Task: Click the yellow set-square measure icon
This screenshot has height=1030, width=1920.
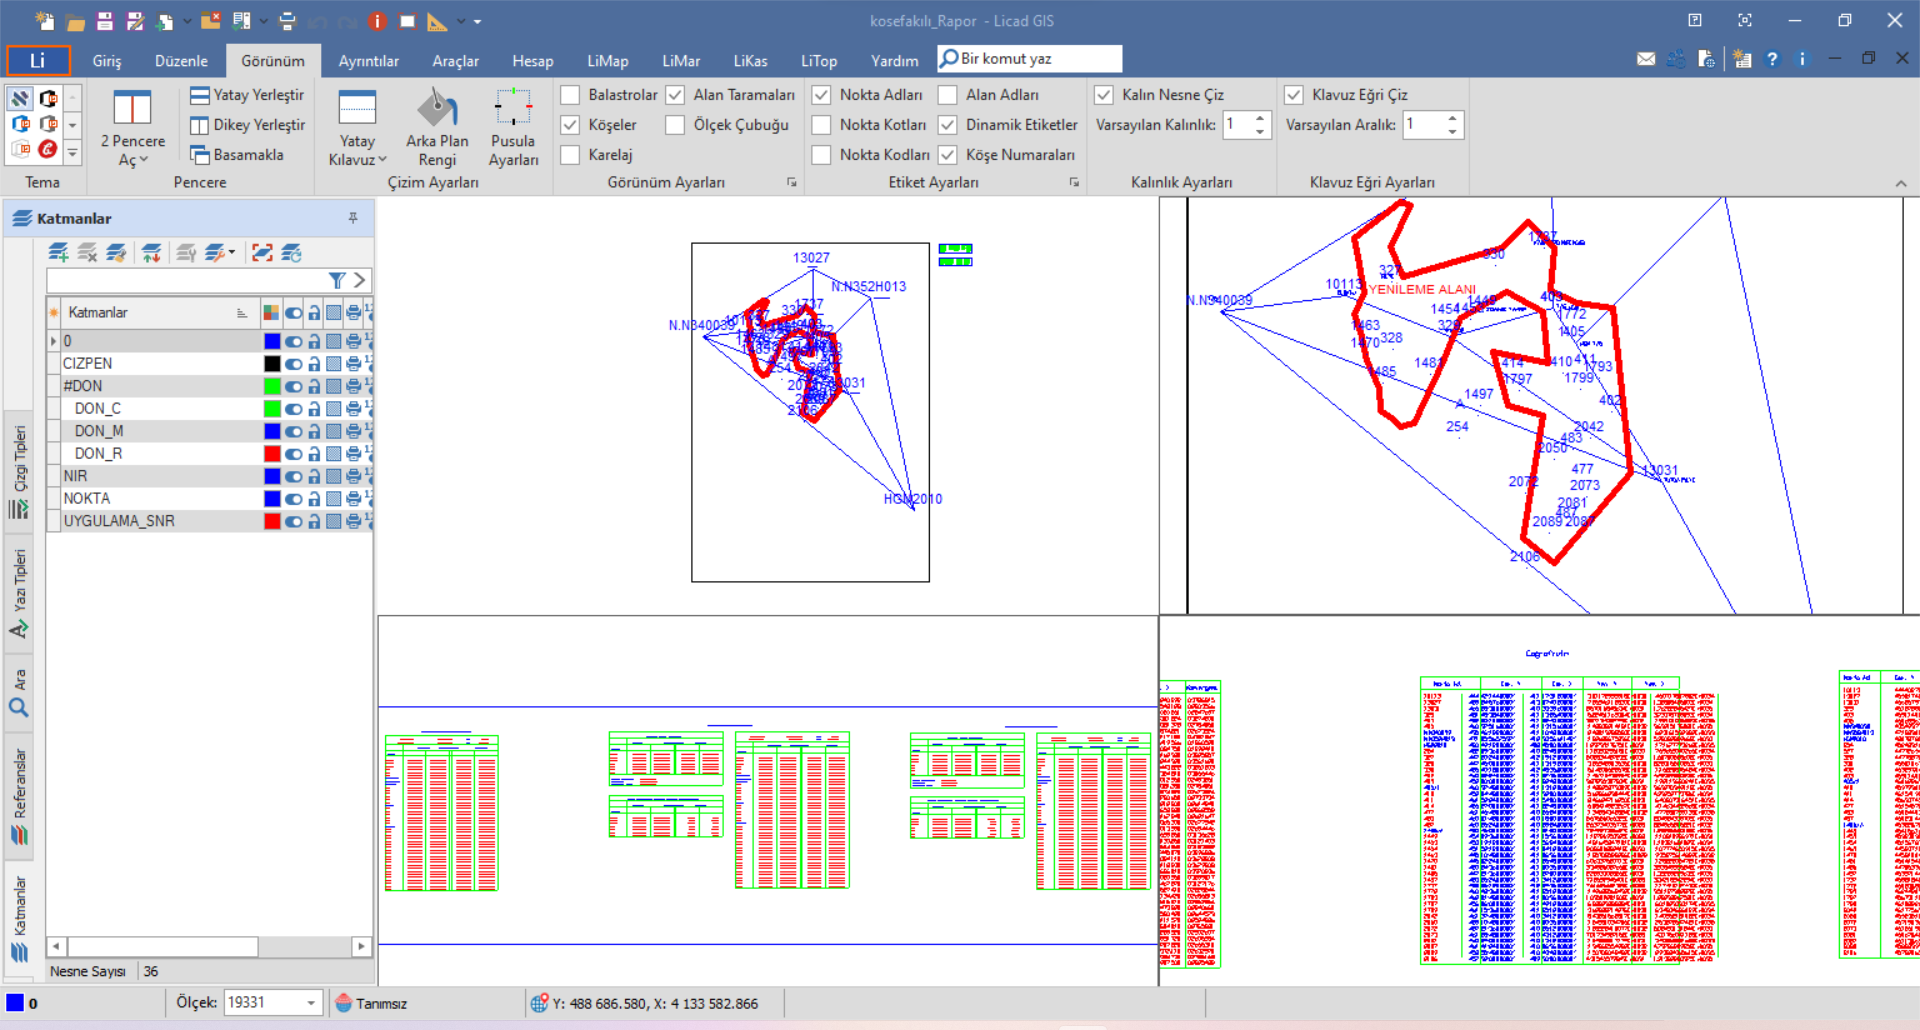Action: click(x=437, y=21)
